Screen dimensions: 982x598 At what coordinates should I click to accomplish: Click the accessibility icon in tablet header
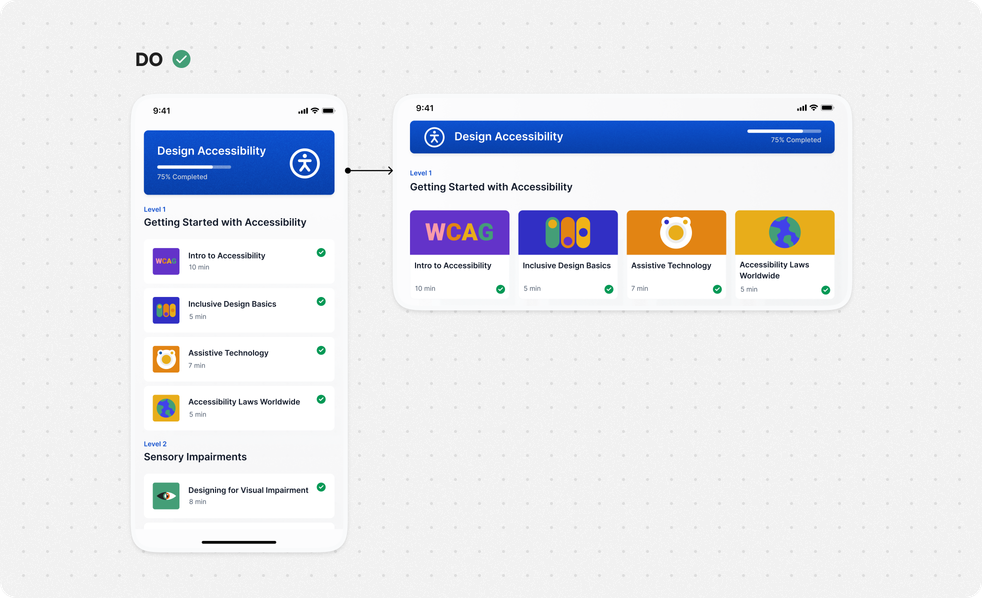[434, 137]
